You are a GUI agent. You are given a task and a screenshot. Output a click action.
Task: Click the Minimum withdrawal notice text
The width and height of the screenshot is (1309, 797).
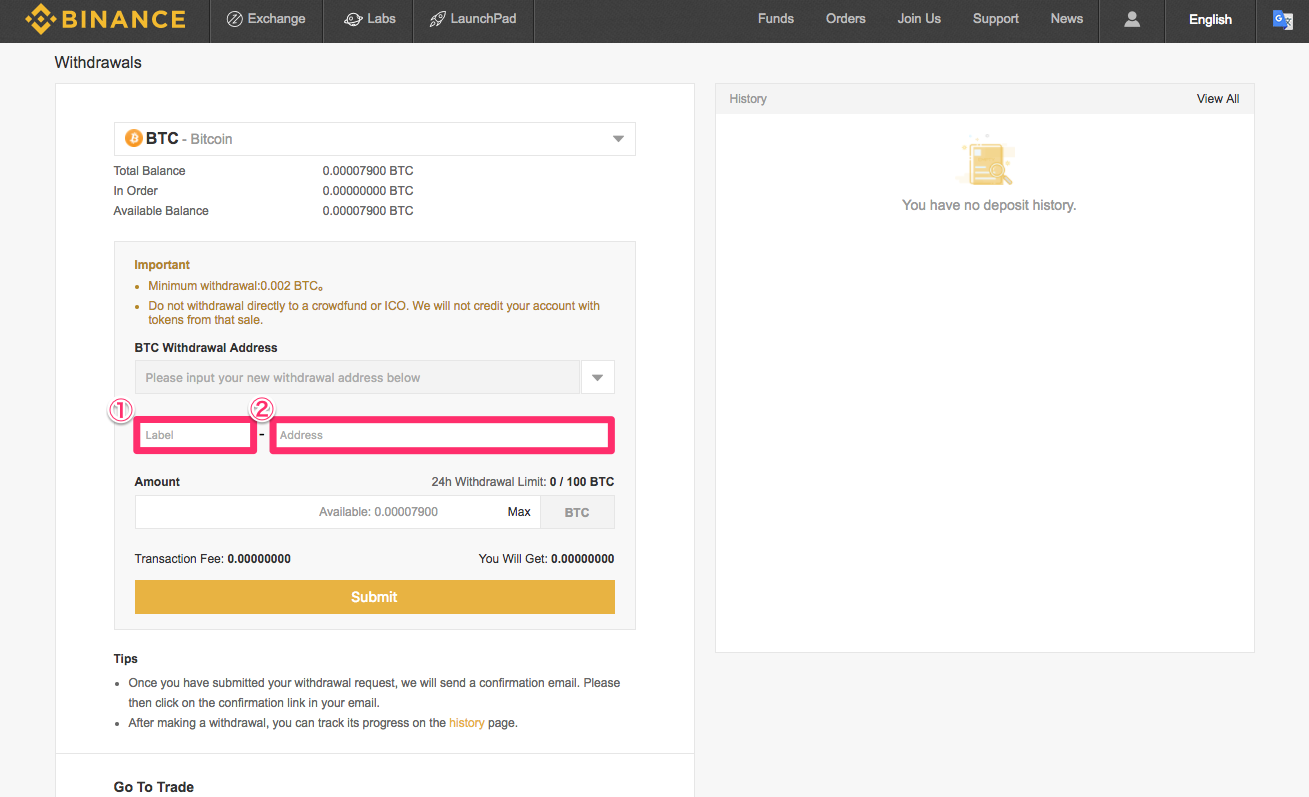[236, 286]
